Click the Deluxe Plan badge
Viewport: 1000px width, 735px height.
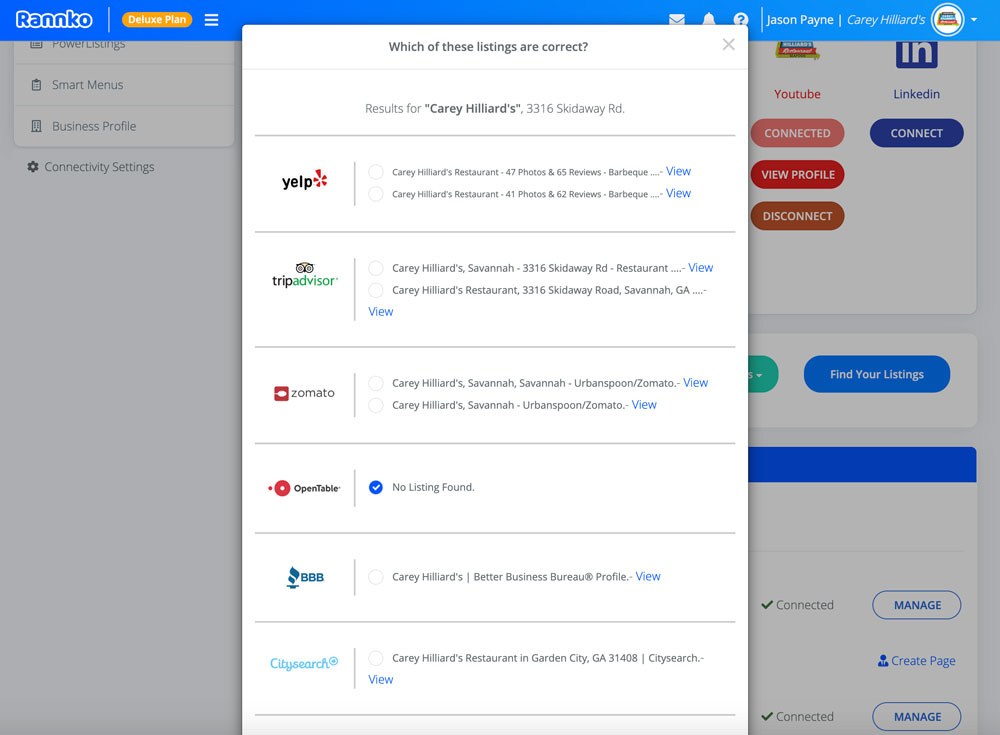157,20
